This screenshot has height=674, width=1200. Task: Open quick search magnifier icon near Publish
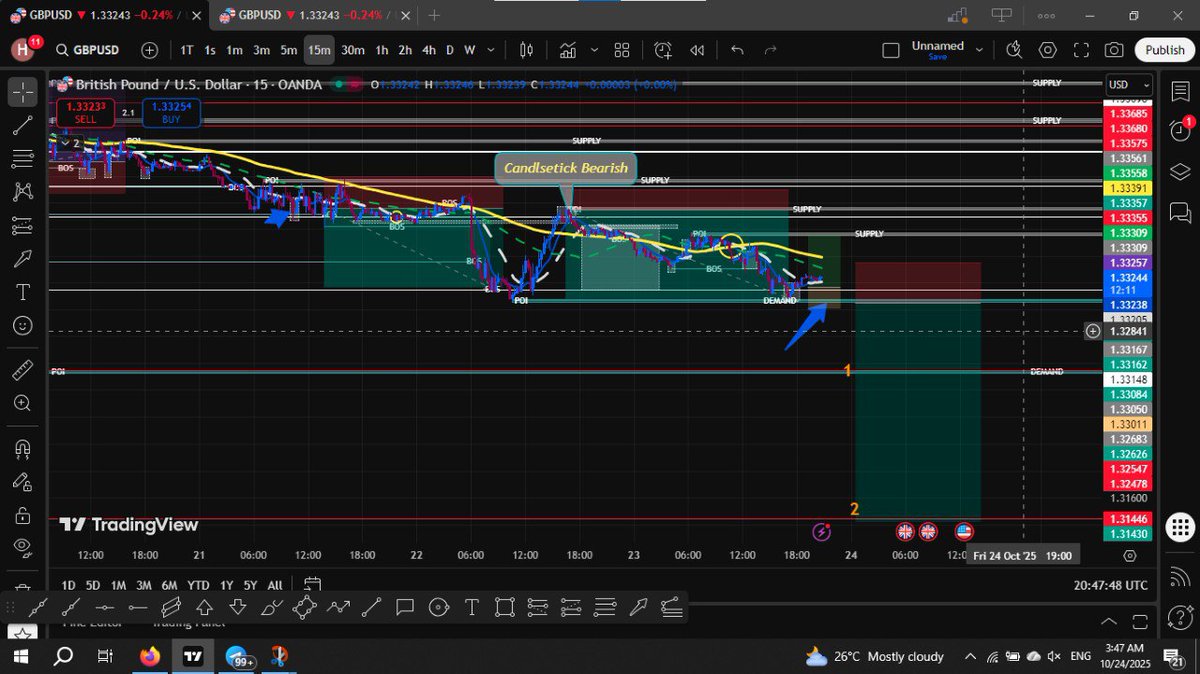[x=1014, y=50]
